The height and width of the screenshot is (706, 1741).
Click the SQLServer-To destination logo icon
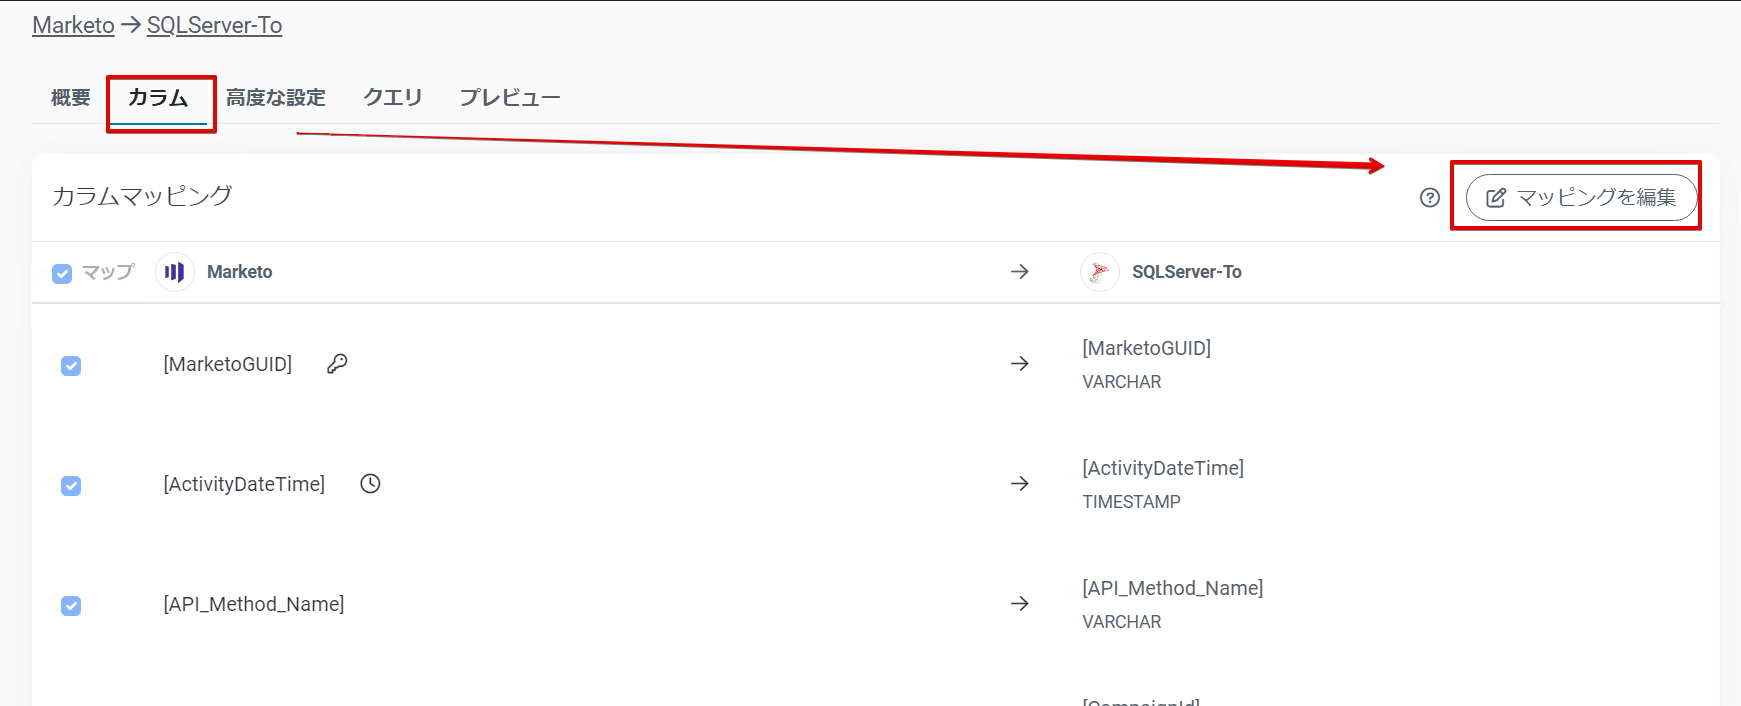(x=1099, y=272)
